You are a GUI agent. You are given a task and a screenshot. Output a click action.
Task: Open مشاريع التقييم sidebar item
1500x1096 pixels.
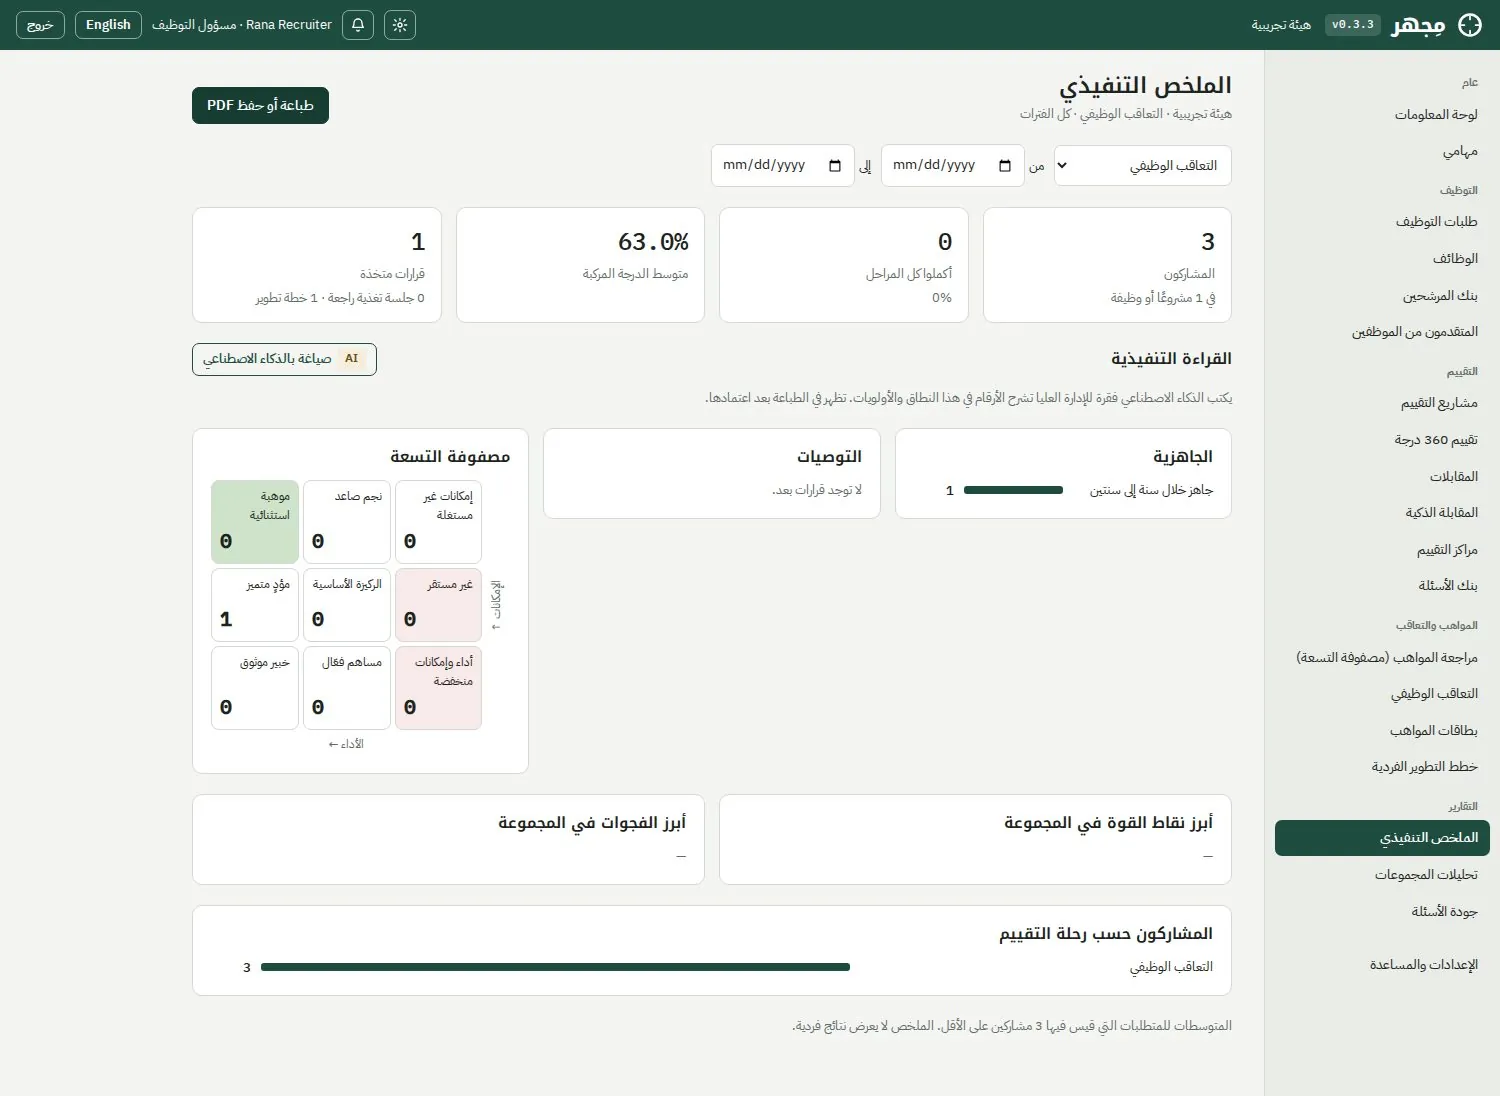click(x=1382, y=403)
